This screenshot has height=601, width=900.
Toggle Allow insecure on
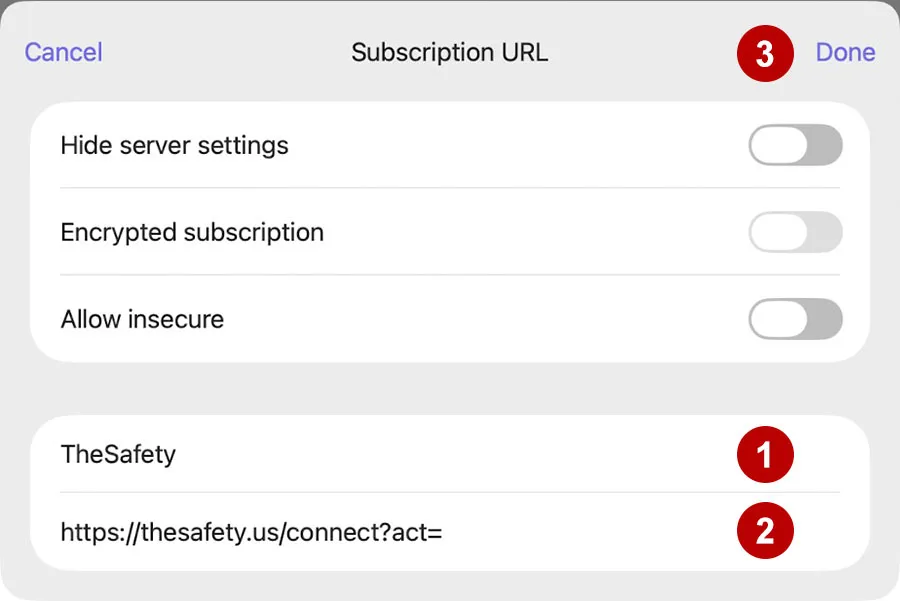click(x=795, y=319)
